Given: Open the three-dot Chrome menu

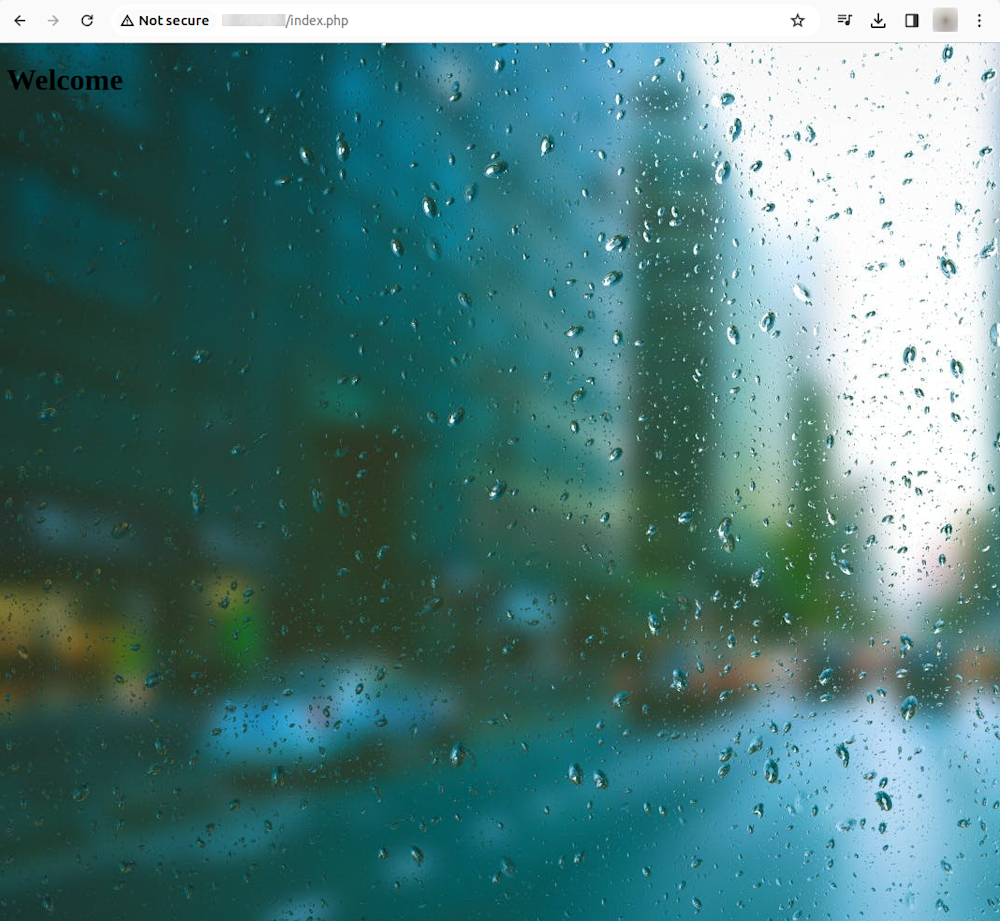Looking at the screenshot, I should (x=979, y=20).
